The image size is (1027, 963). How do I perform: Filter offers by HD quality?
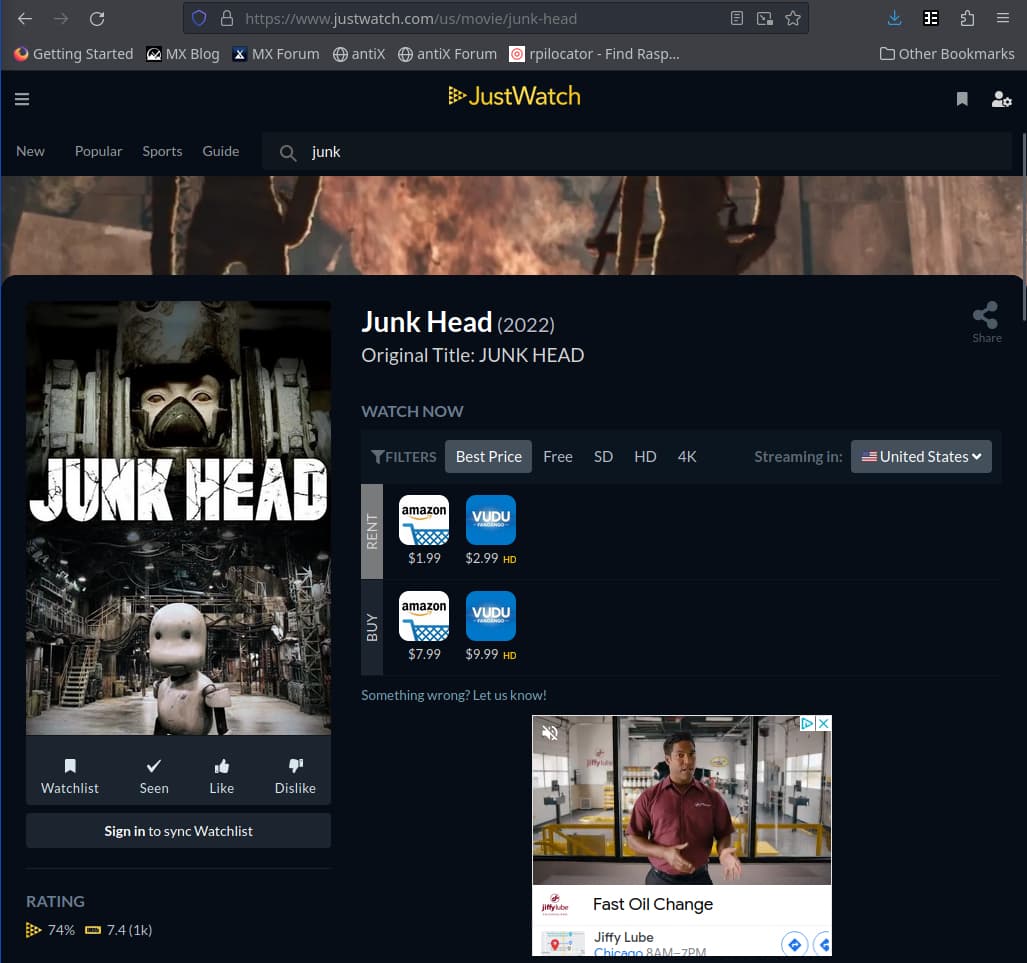(645, 457)
